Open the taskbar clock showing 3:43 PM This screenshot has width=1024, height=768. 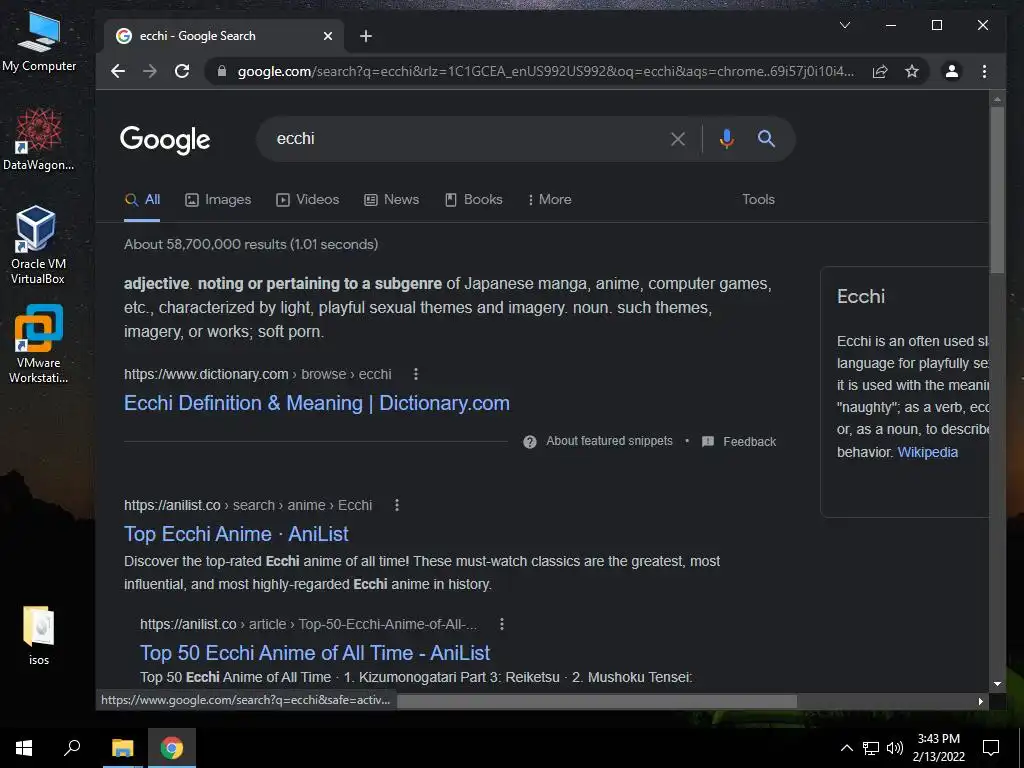pyautogui.click(x=938, y=748)
